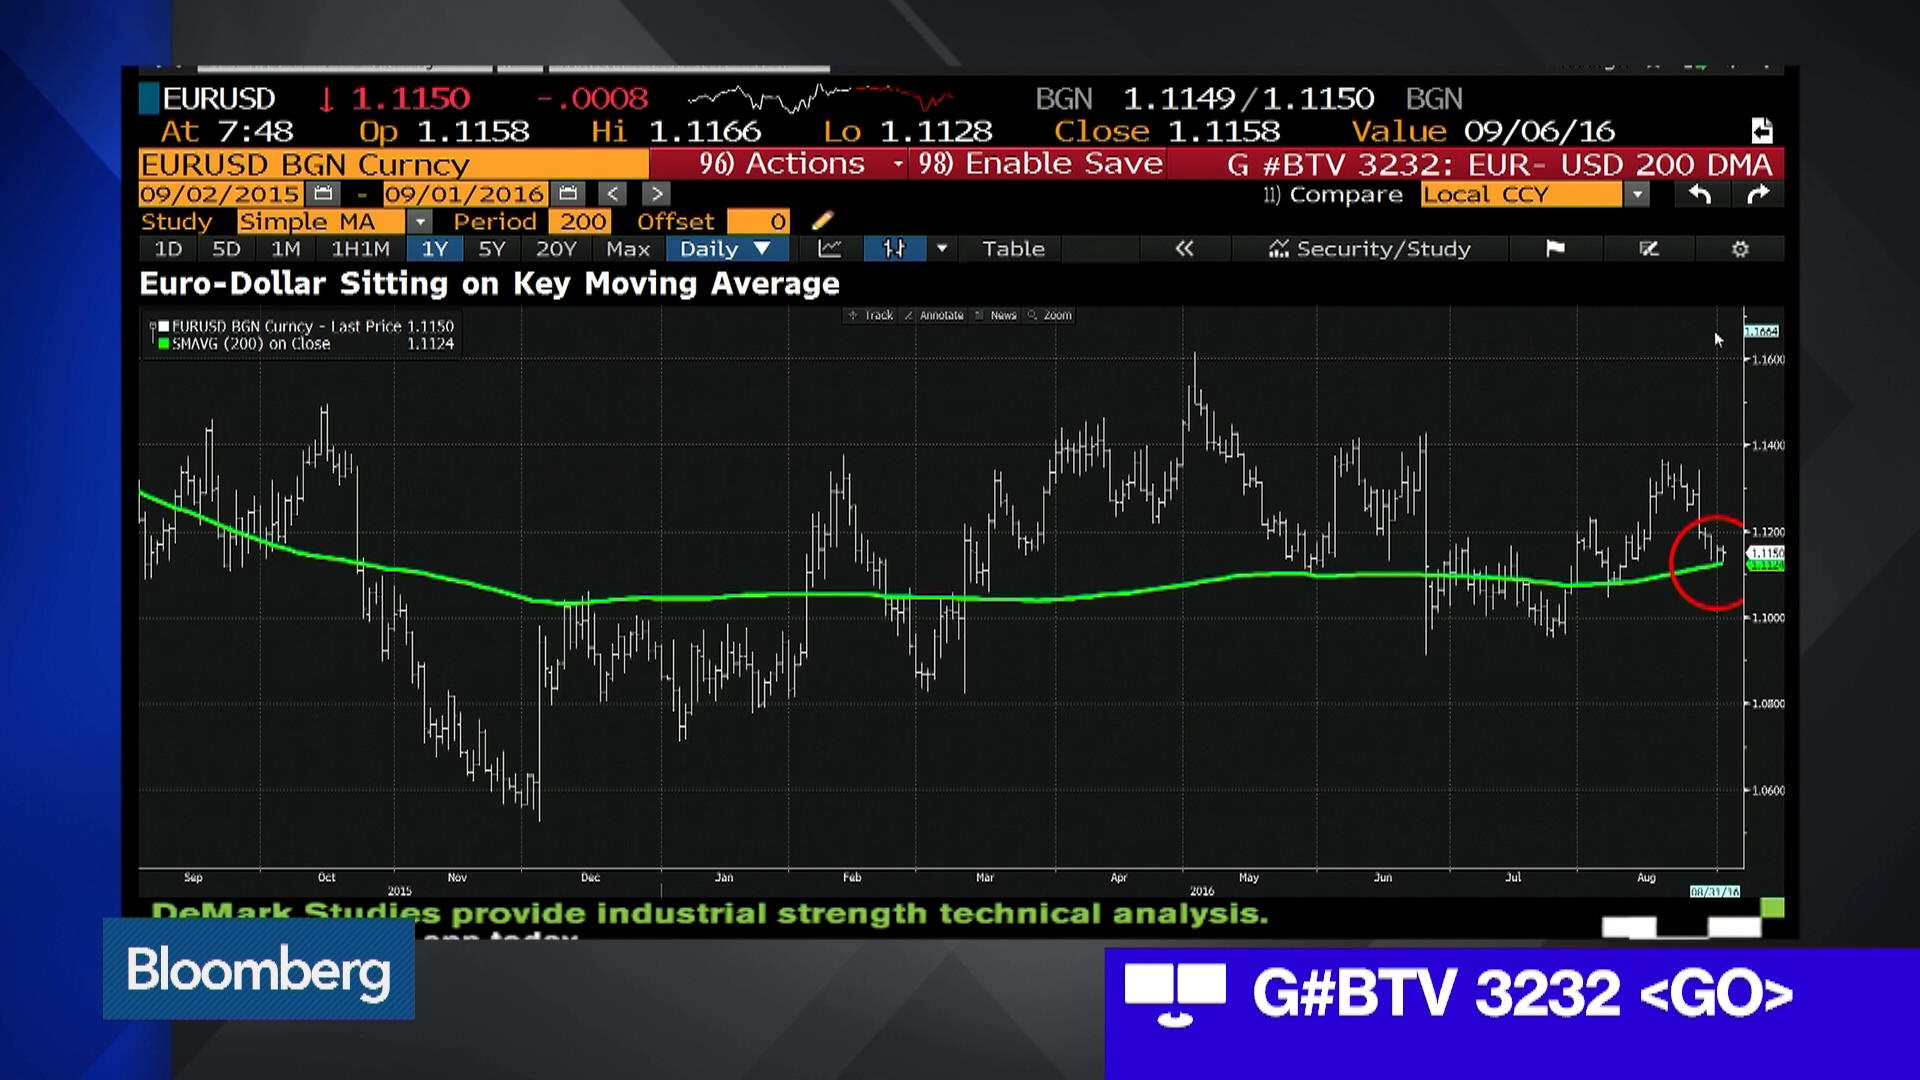Open start date calendar picker
The width and height of the screenshot is (1920, 1080).
pos(322,194)
